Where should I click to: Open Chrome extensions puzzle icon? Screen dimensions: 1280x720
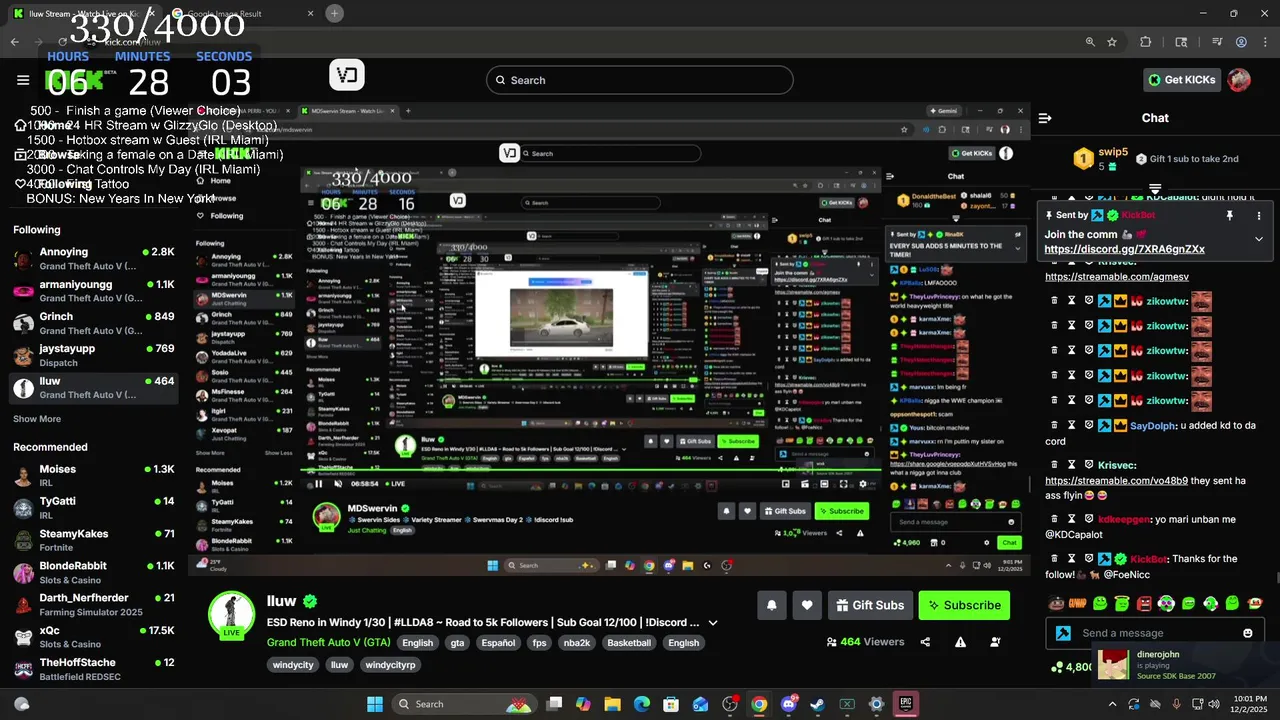point(1146,42)
